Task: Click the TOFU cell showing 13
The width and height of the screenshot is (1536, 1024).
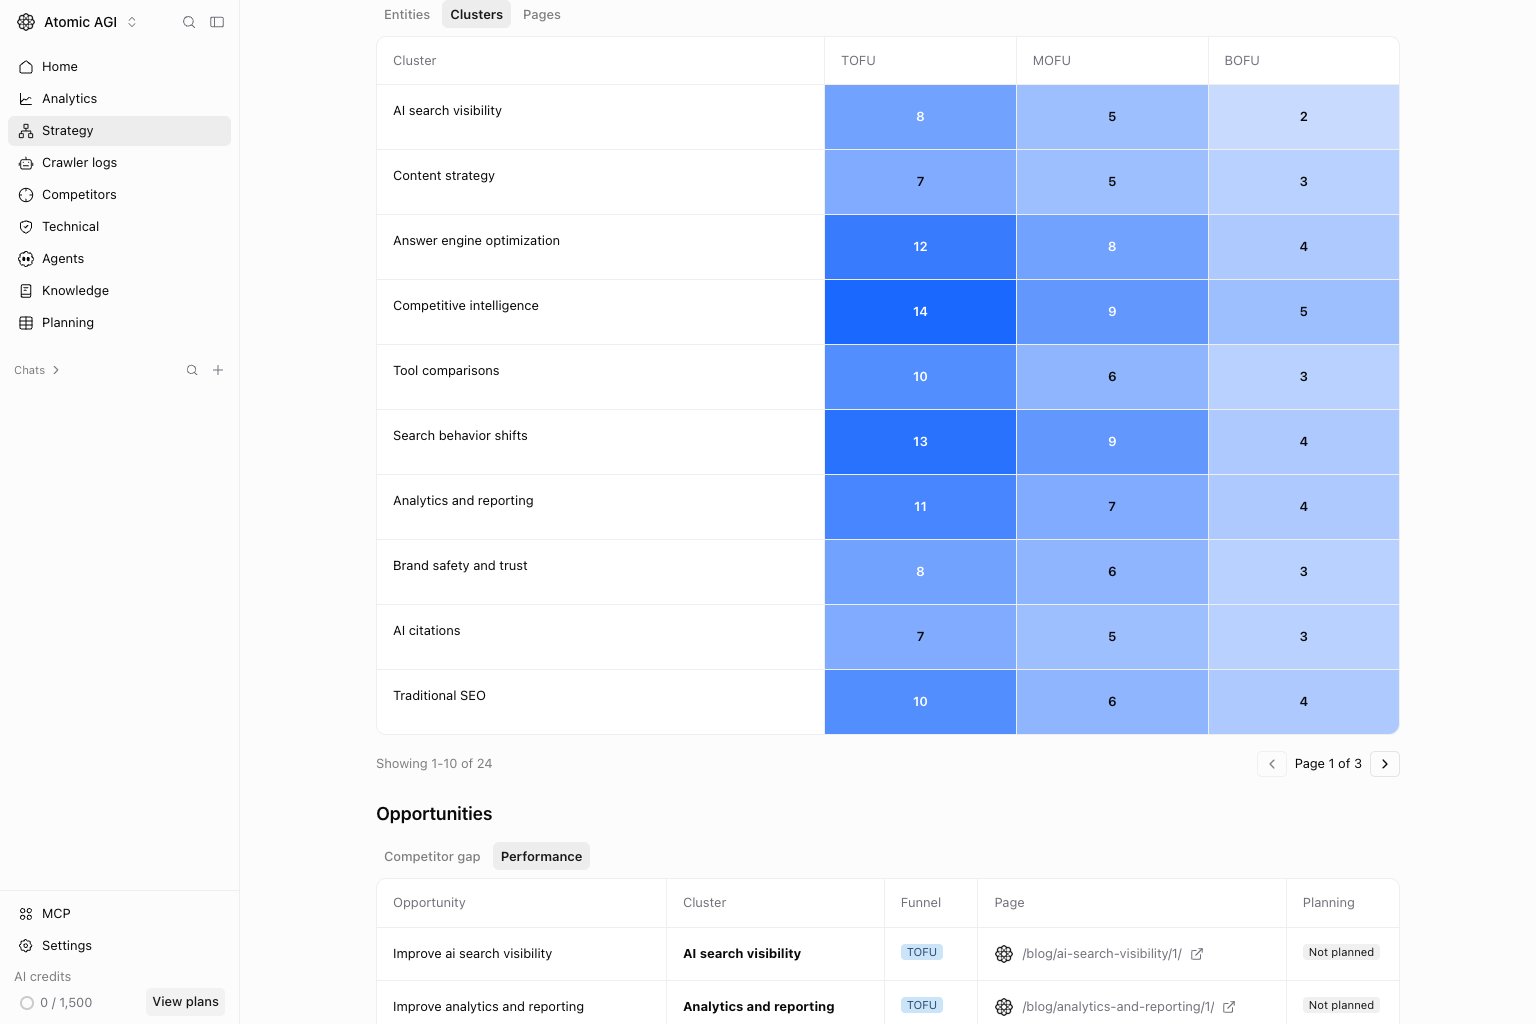Action: [920, 442]
